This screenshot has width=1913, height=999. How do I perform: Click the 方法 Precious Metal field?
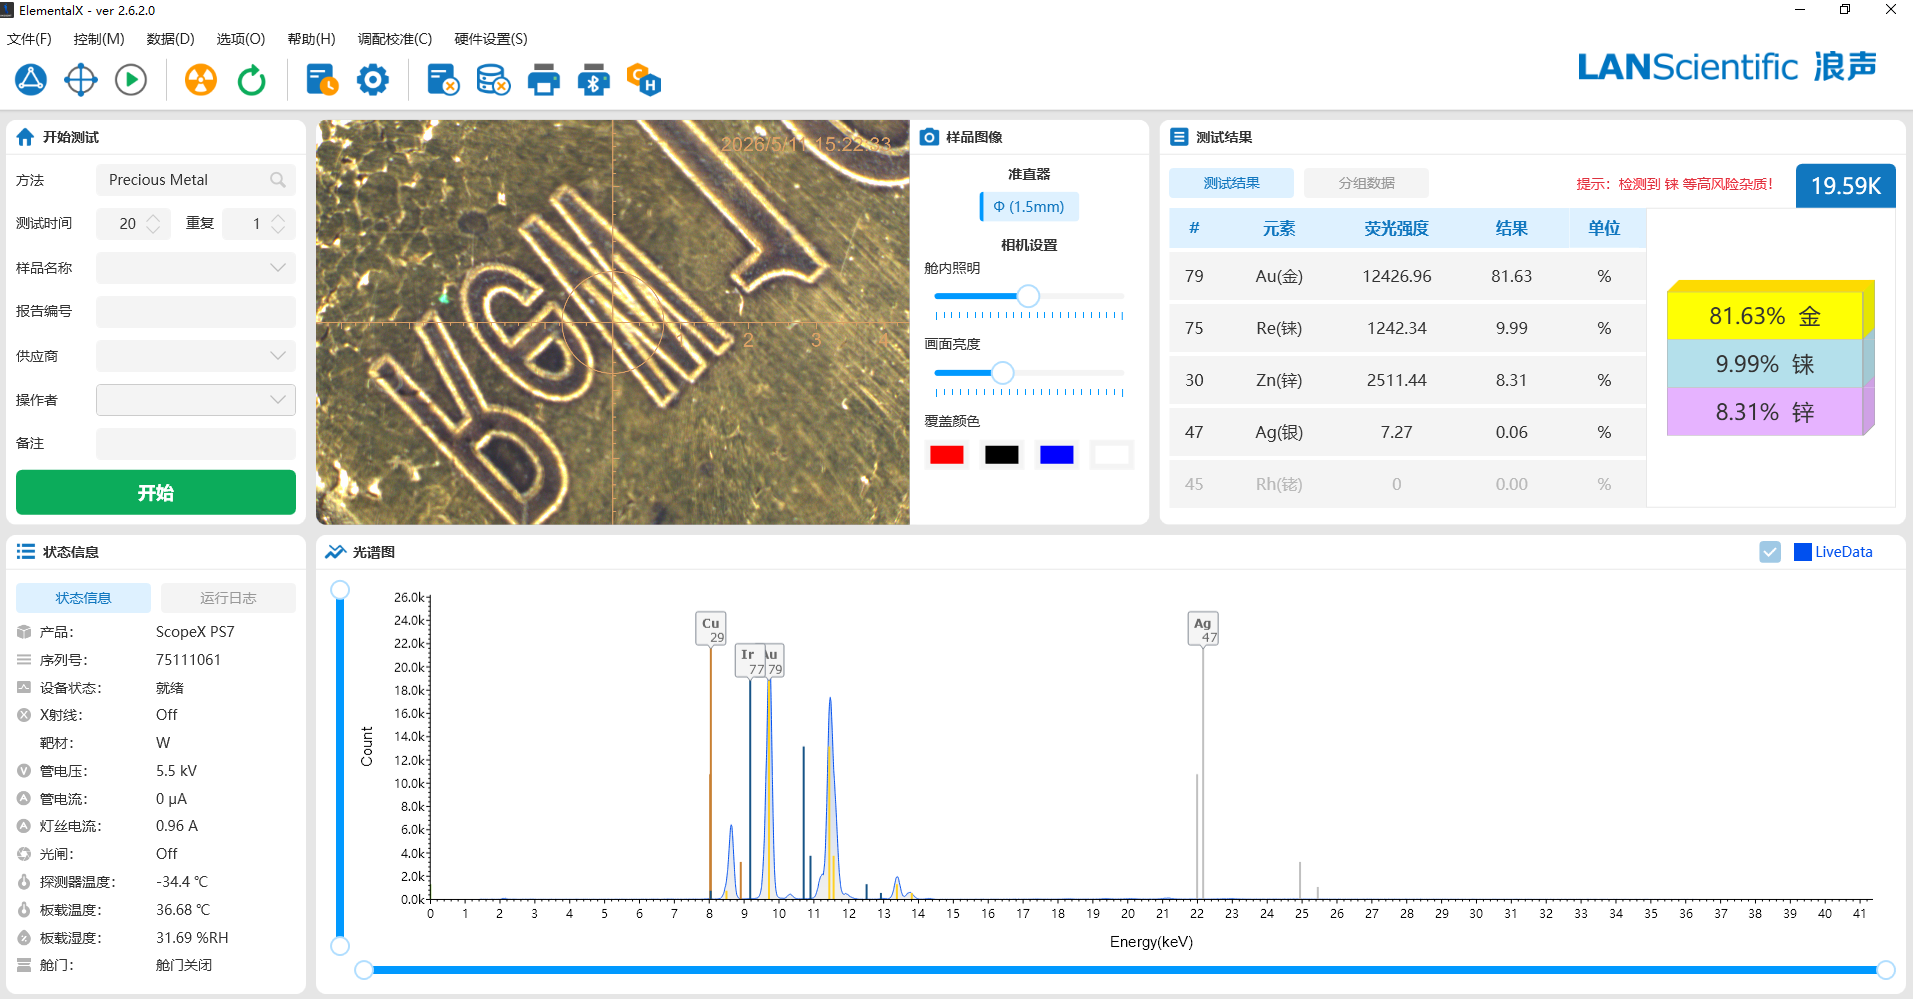(196, 180)
